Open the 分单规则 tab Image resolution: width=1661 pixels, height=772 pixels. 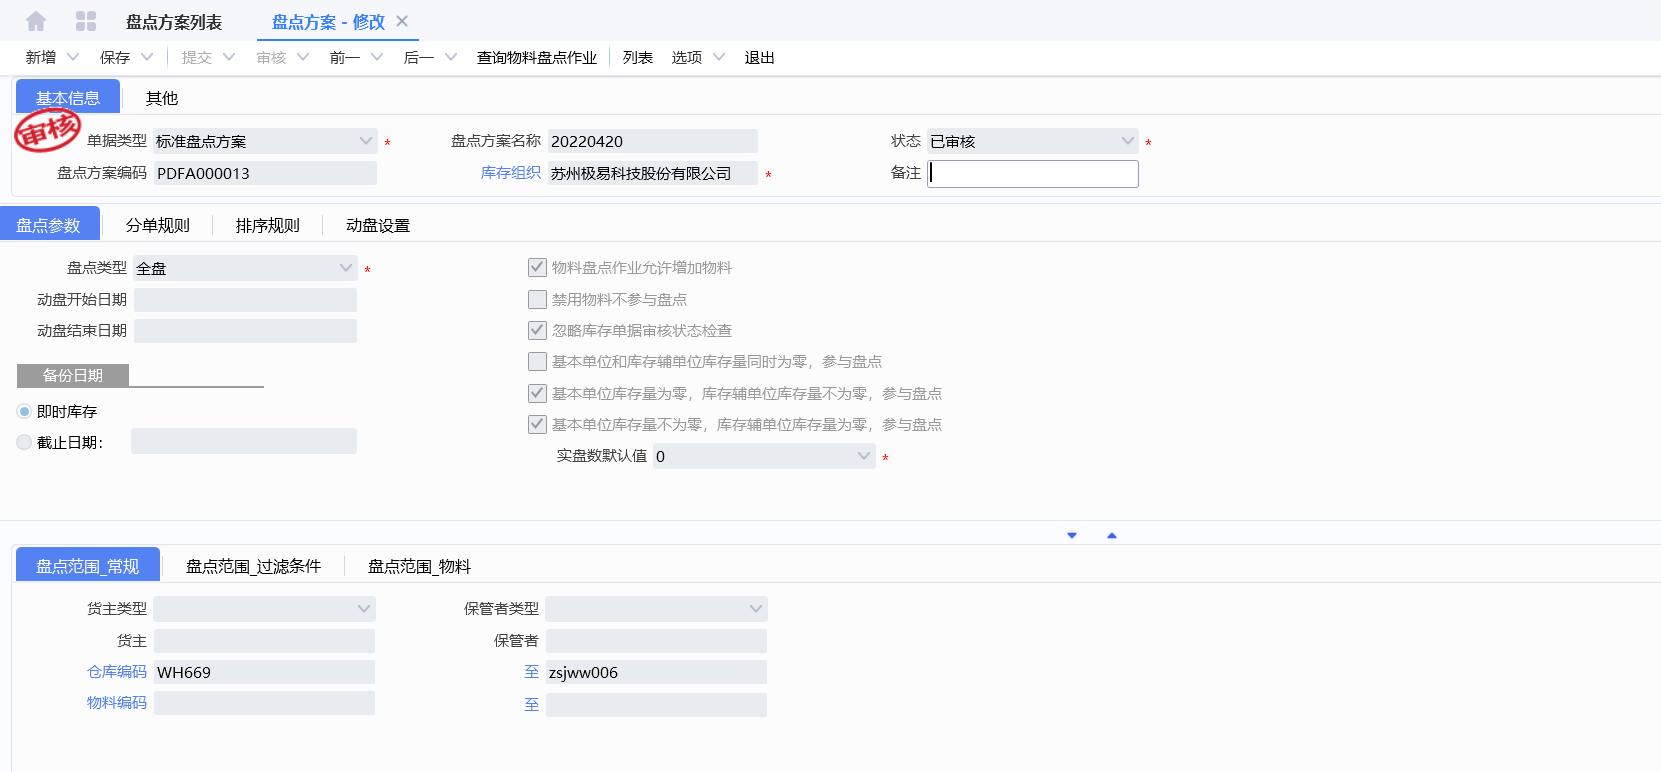tap(158, 225)
